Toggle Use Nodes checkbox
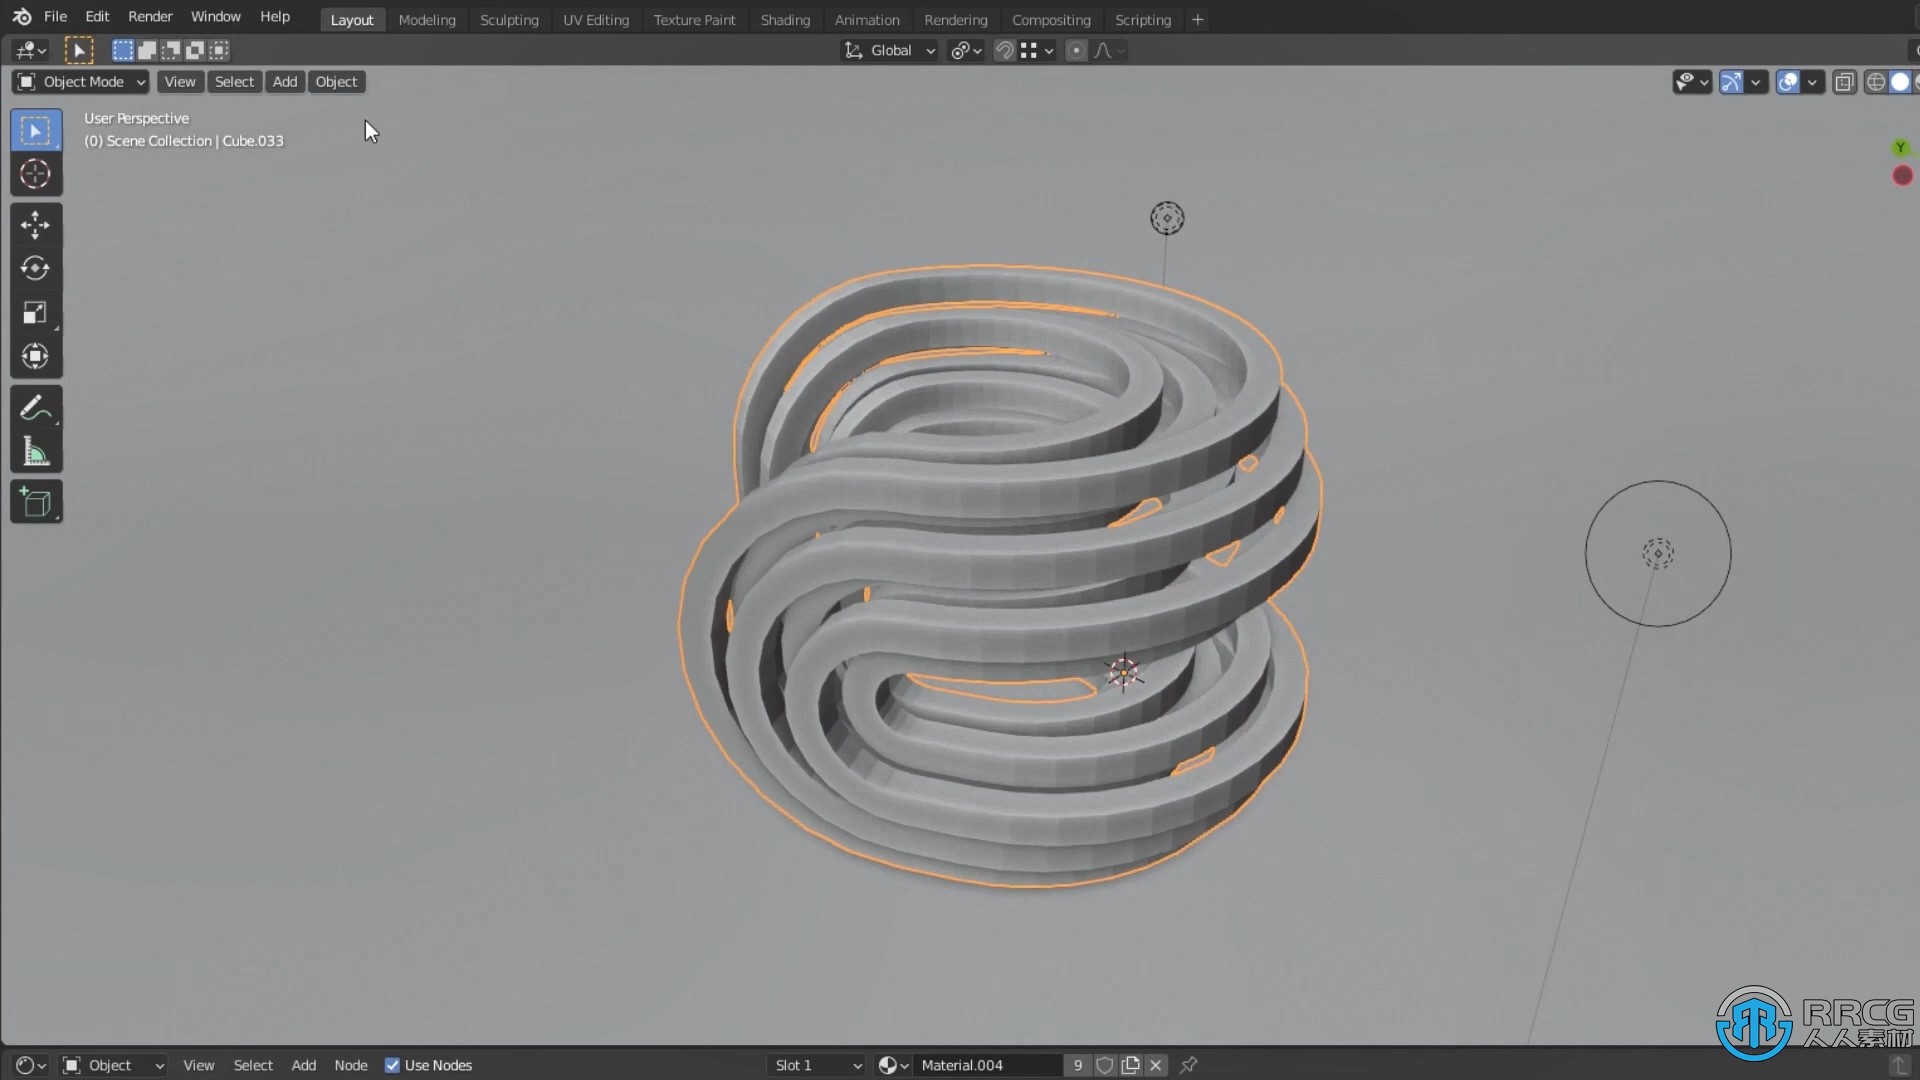 pos(392,1065)
